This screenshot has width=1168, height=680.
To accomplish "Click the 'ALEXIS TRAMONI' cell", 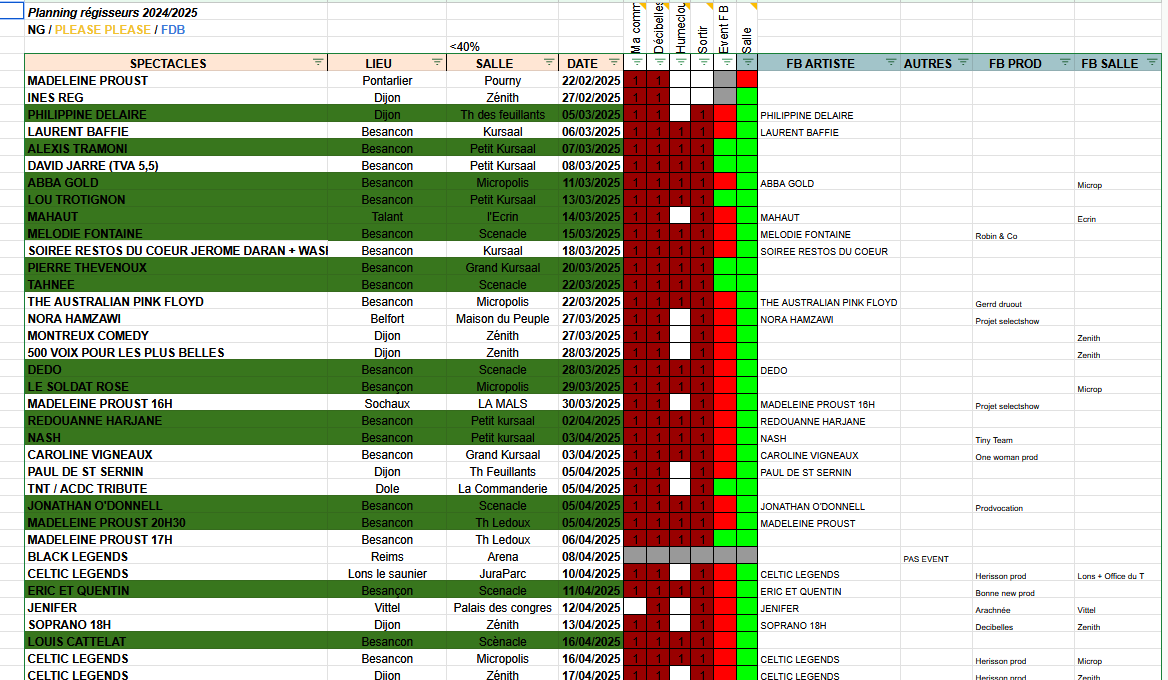I will click(176, 148).
